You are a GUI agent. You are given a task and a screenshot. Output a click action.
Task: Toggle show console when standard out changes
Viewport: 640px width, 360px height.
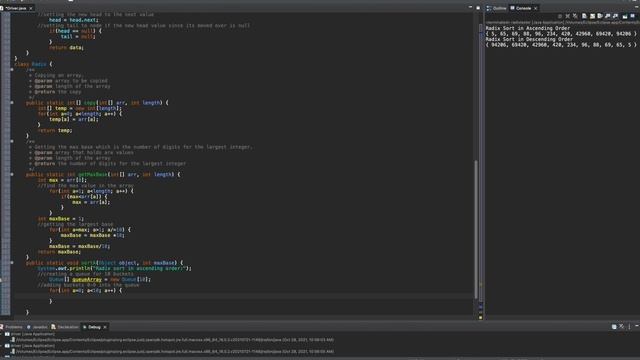click(608, 16)
